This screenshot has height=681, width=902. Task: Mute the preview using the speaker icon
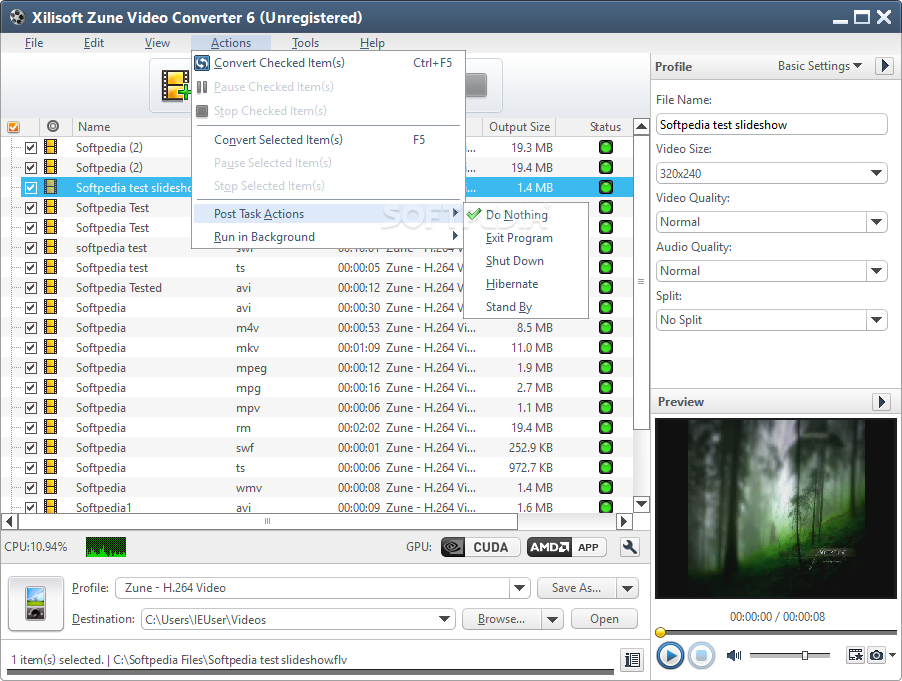point(734,655)
